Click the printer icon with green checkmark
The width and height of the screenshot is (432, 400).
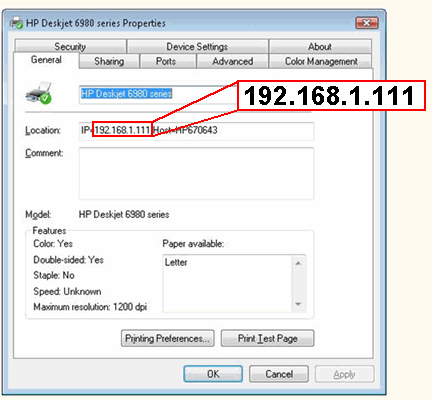coord(39,93)
